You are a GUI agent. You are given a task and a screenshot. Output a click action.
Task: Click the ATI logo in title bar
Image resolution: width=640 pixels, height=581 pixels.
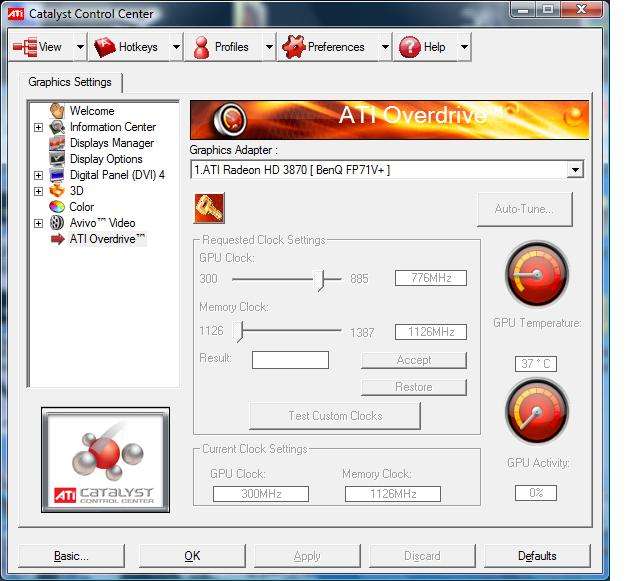(16, 14)
